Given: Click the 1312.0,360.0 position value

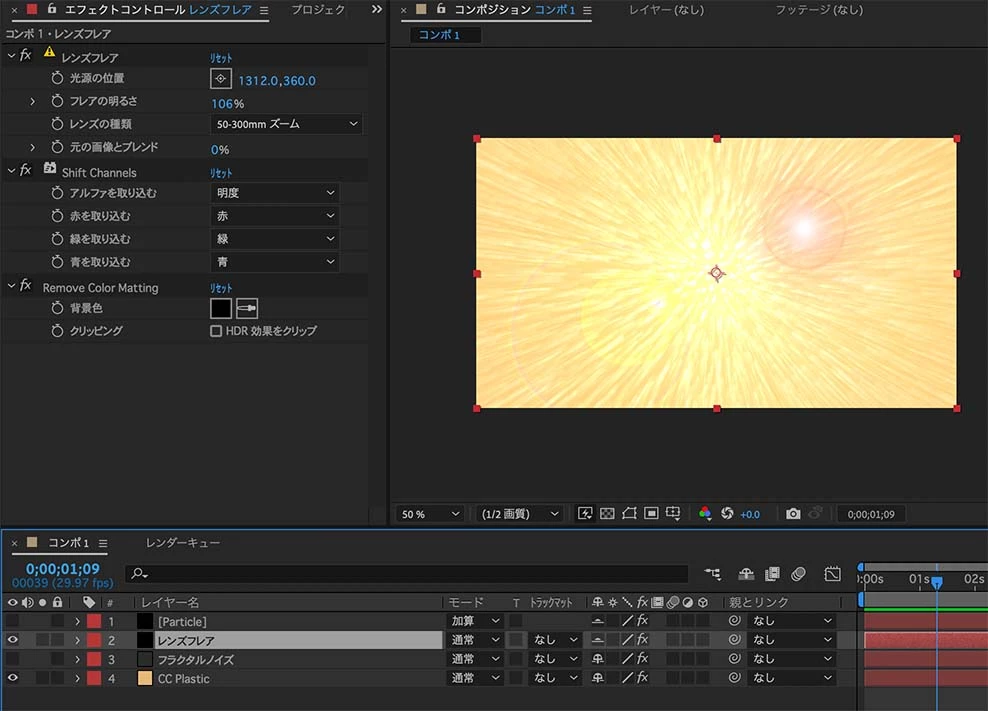Looking at the screenshot, I should coord(277,81).
